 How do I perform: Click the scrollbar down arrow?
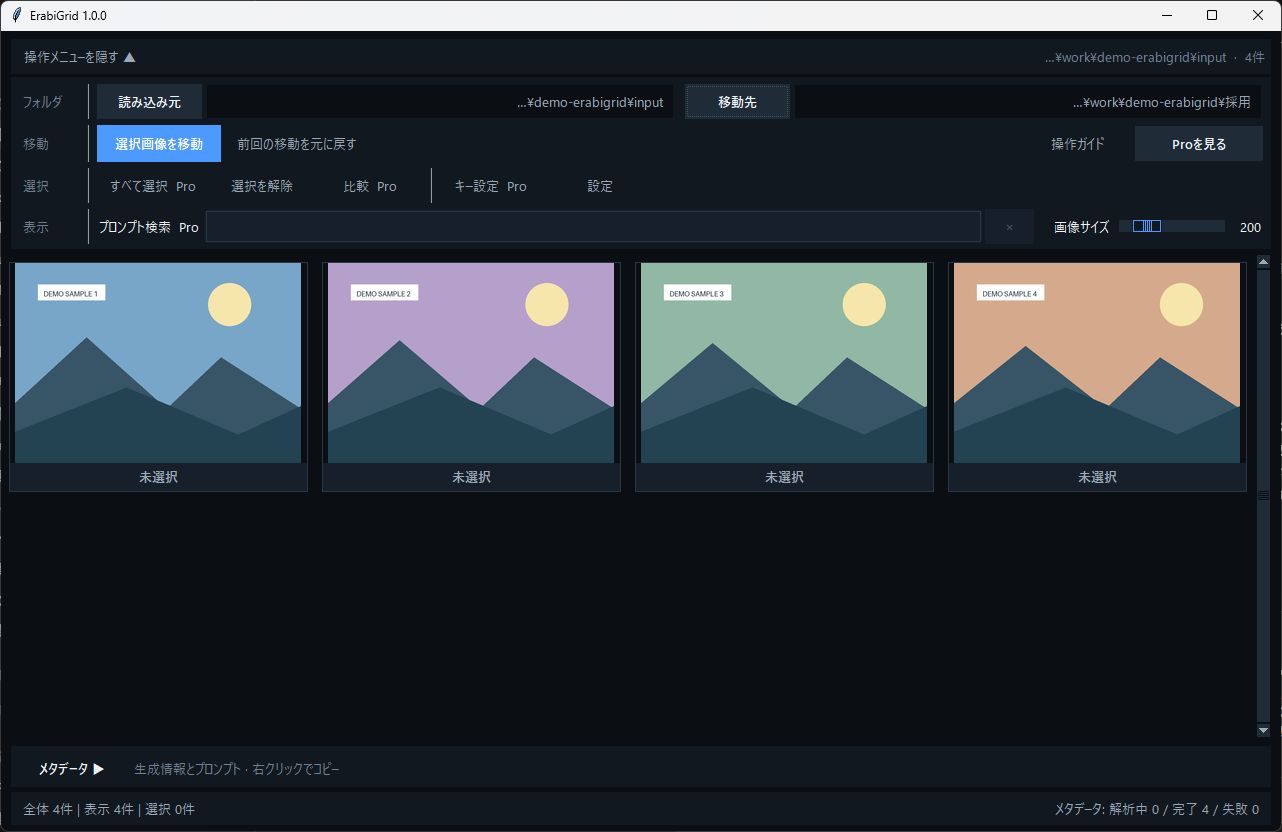[x=1263, y=731]
